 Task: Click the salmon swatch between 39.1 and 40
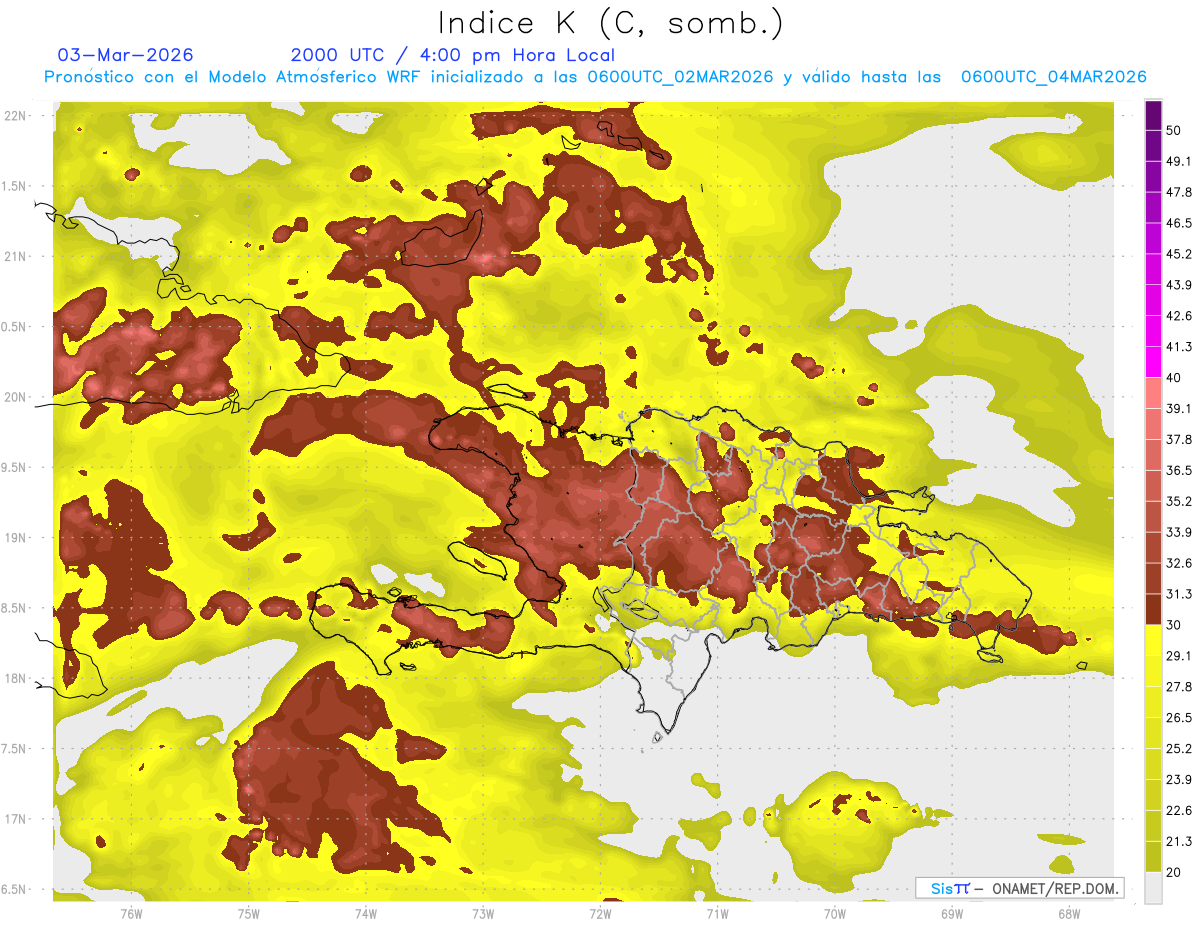(x=1153, y=393)
